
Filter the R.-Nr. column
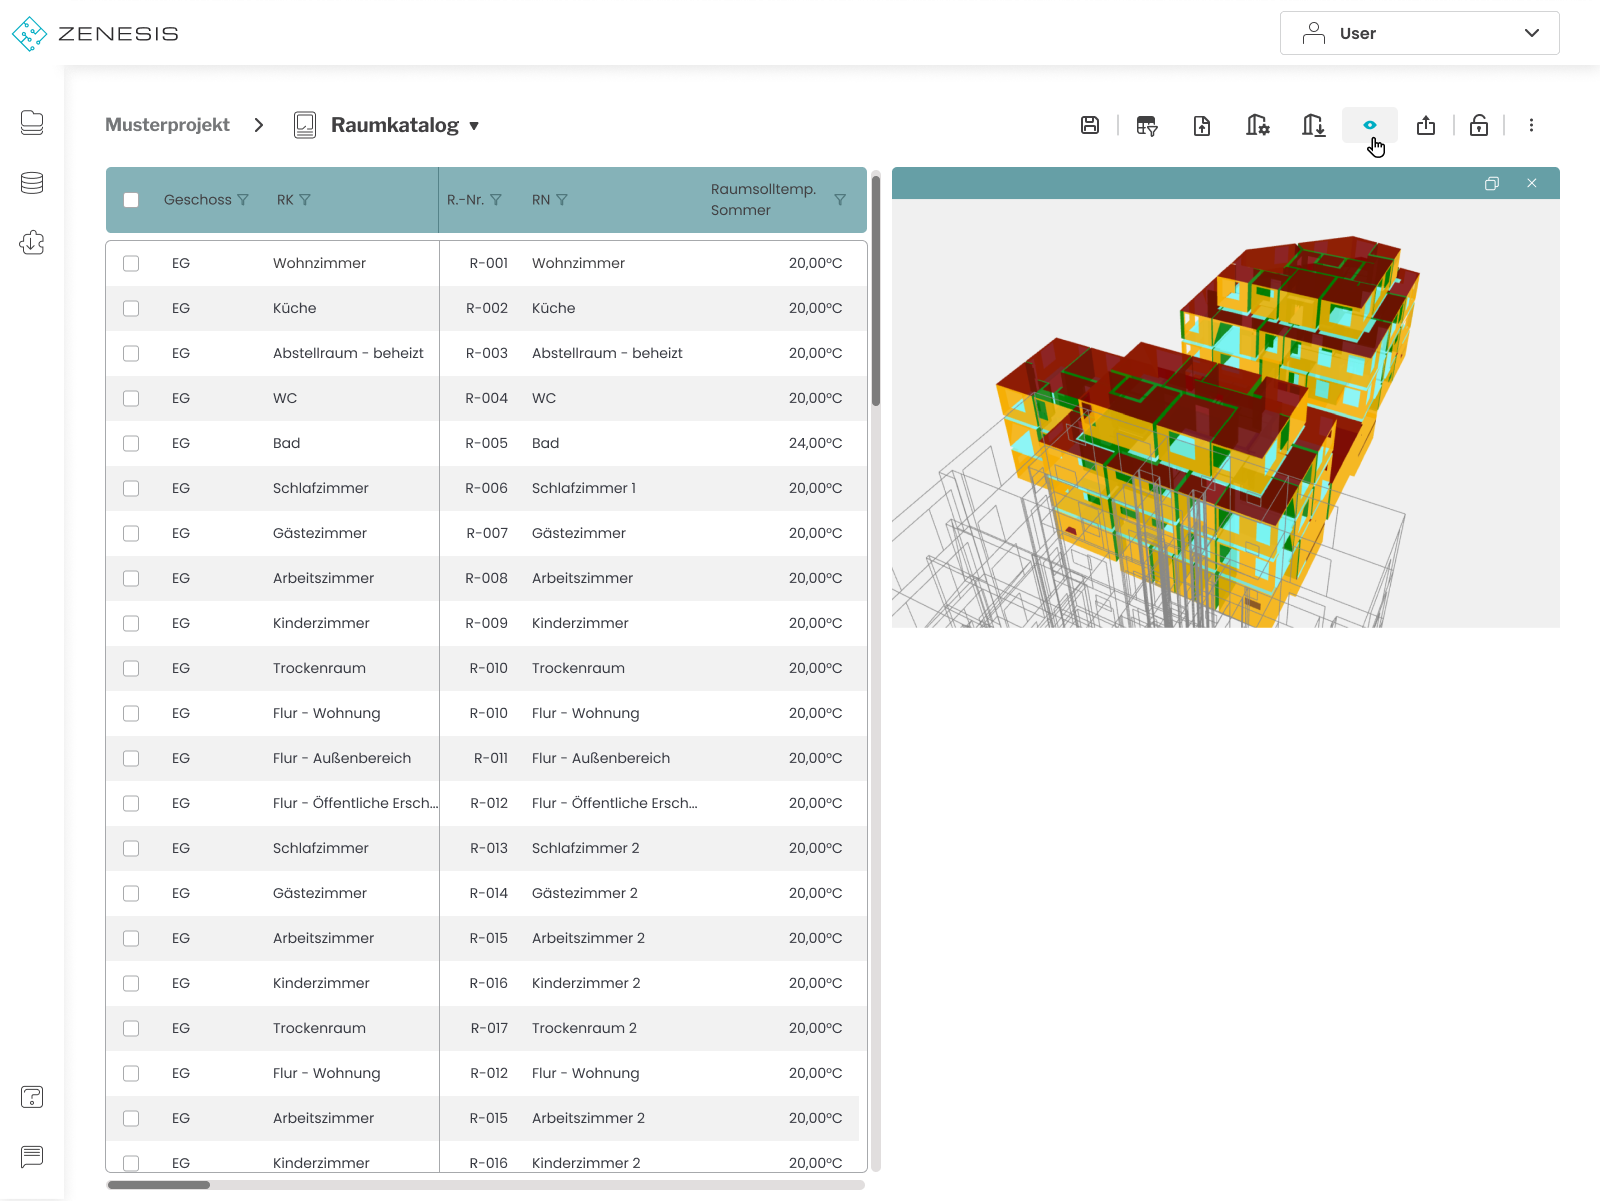pos(496,200)
